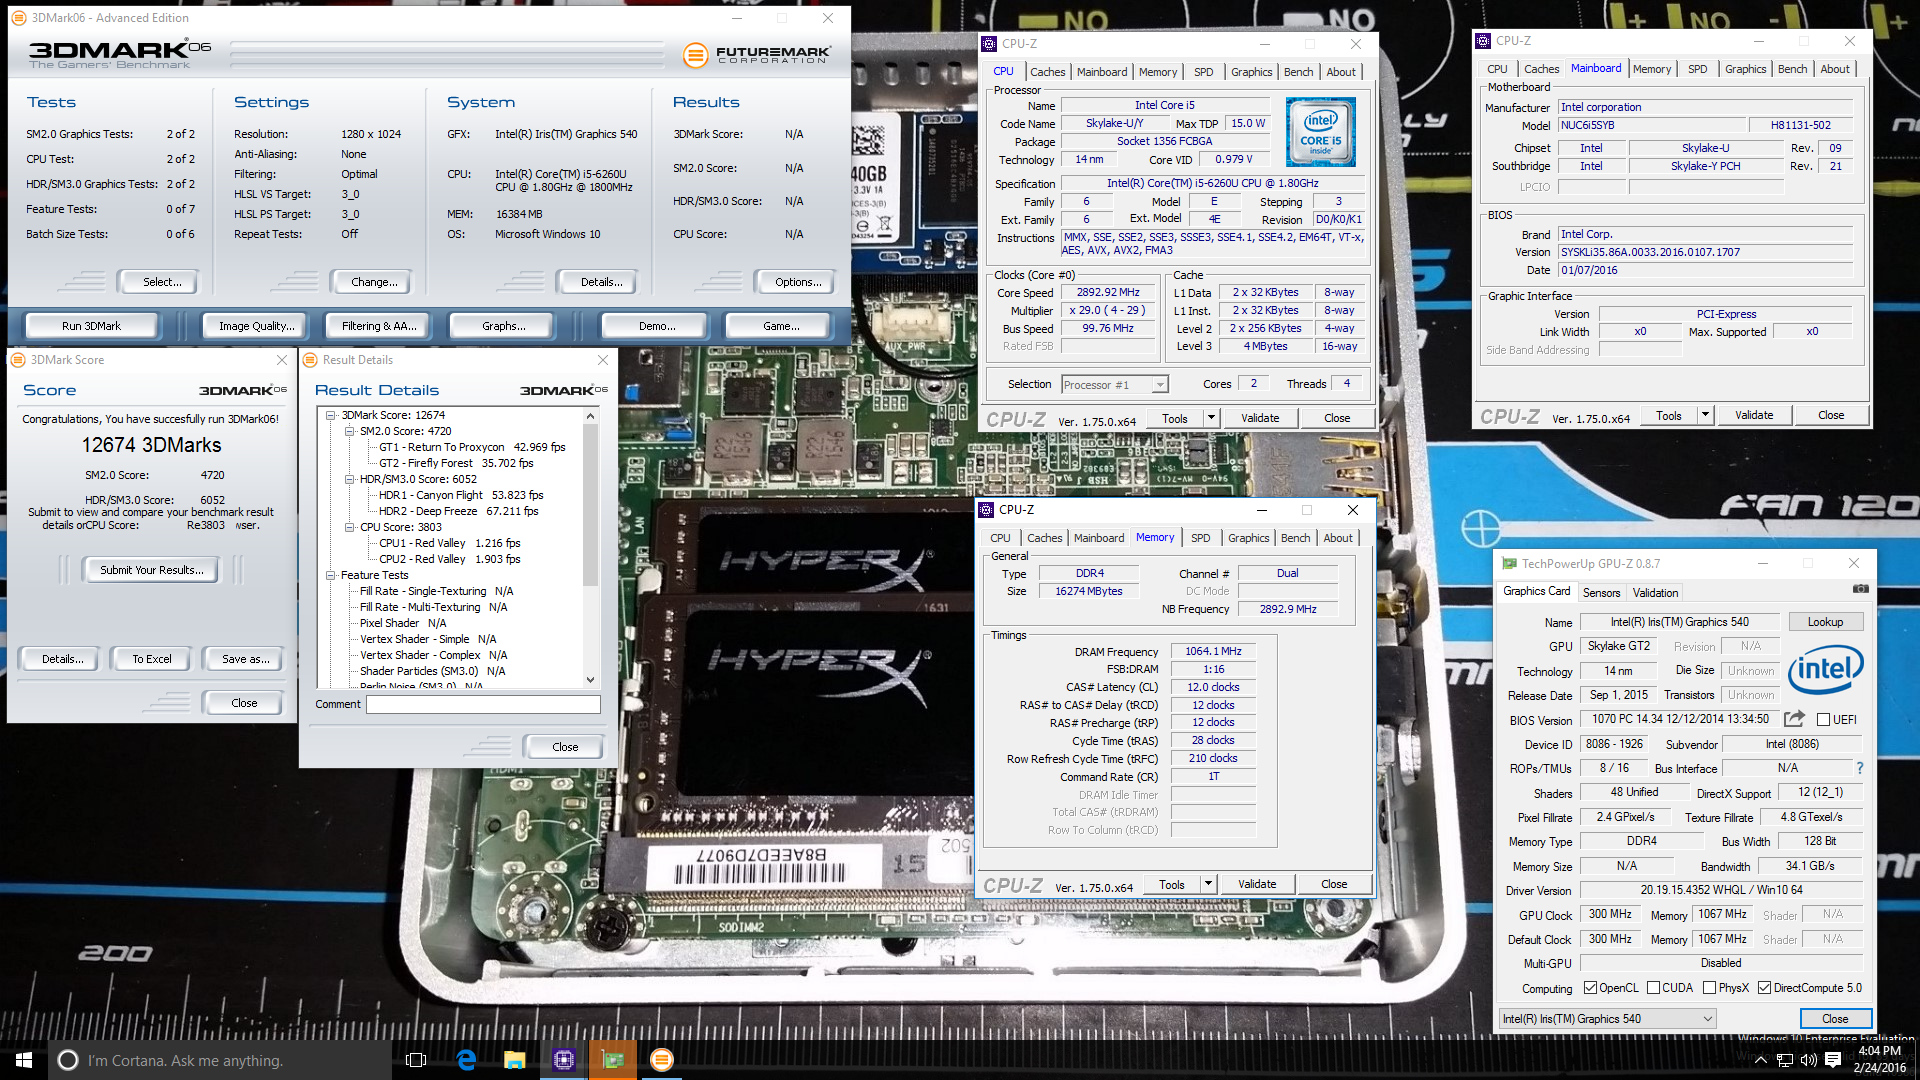The image size is (1920, 1080).
Task: Select 'GT1 - Return To Proxycon' row
Action: pyautogui.click(x=472, y=447)
